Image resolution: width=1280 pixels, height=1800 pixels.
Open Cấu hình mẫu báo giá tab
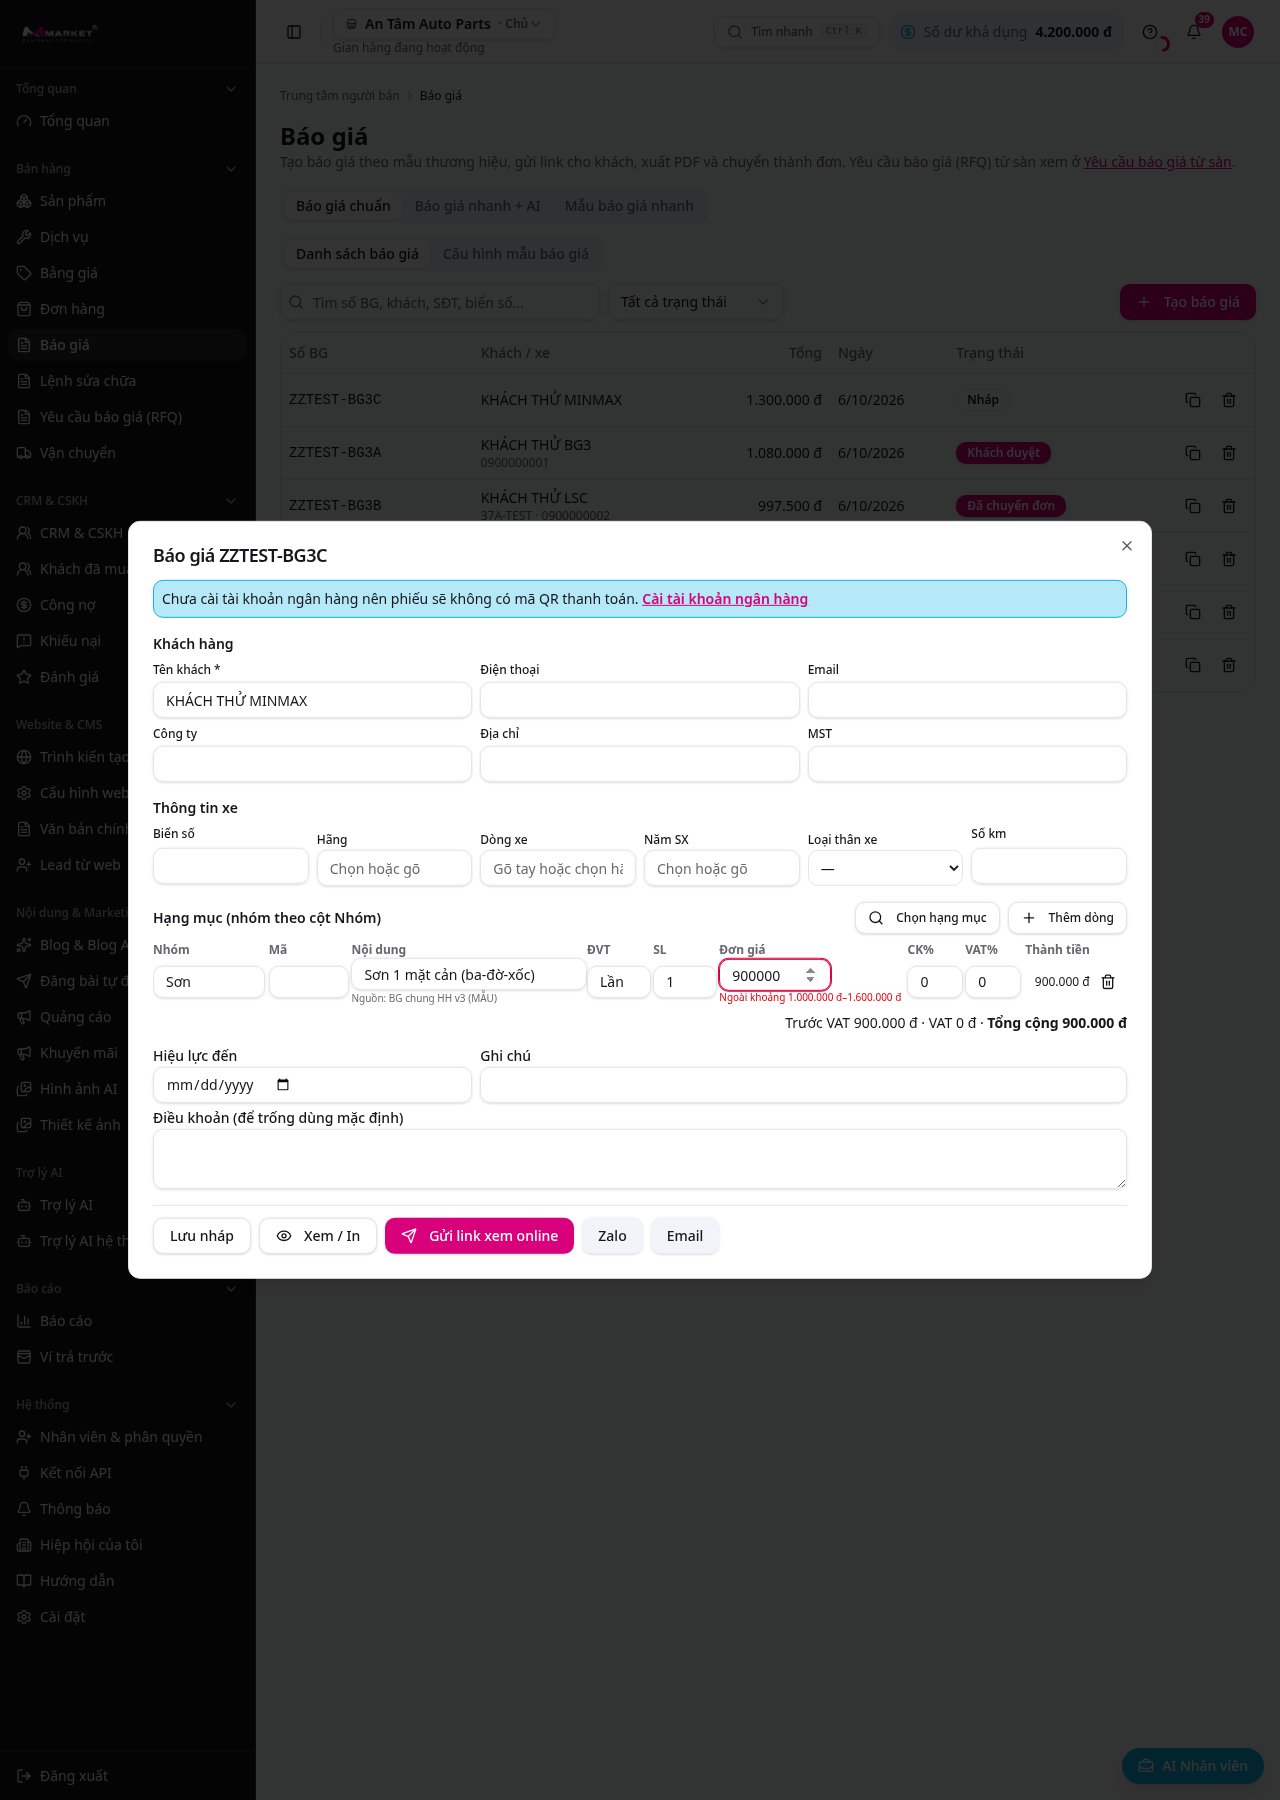[516, 254]
